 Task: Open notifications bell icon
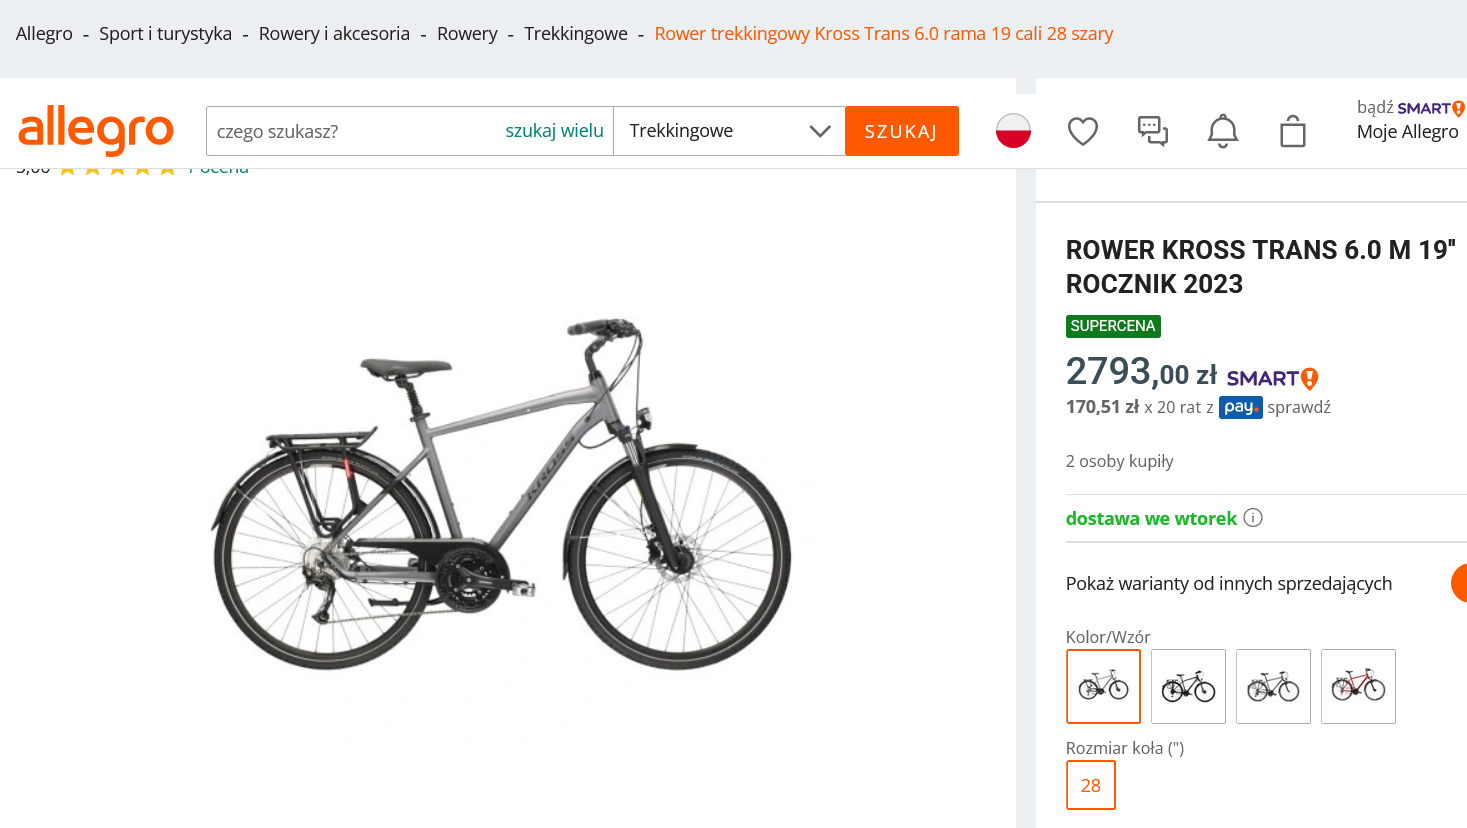click(x=1222, y=131)
